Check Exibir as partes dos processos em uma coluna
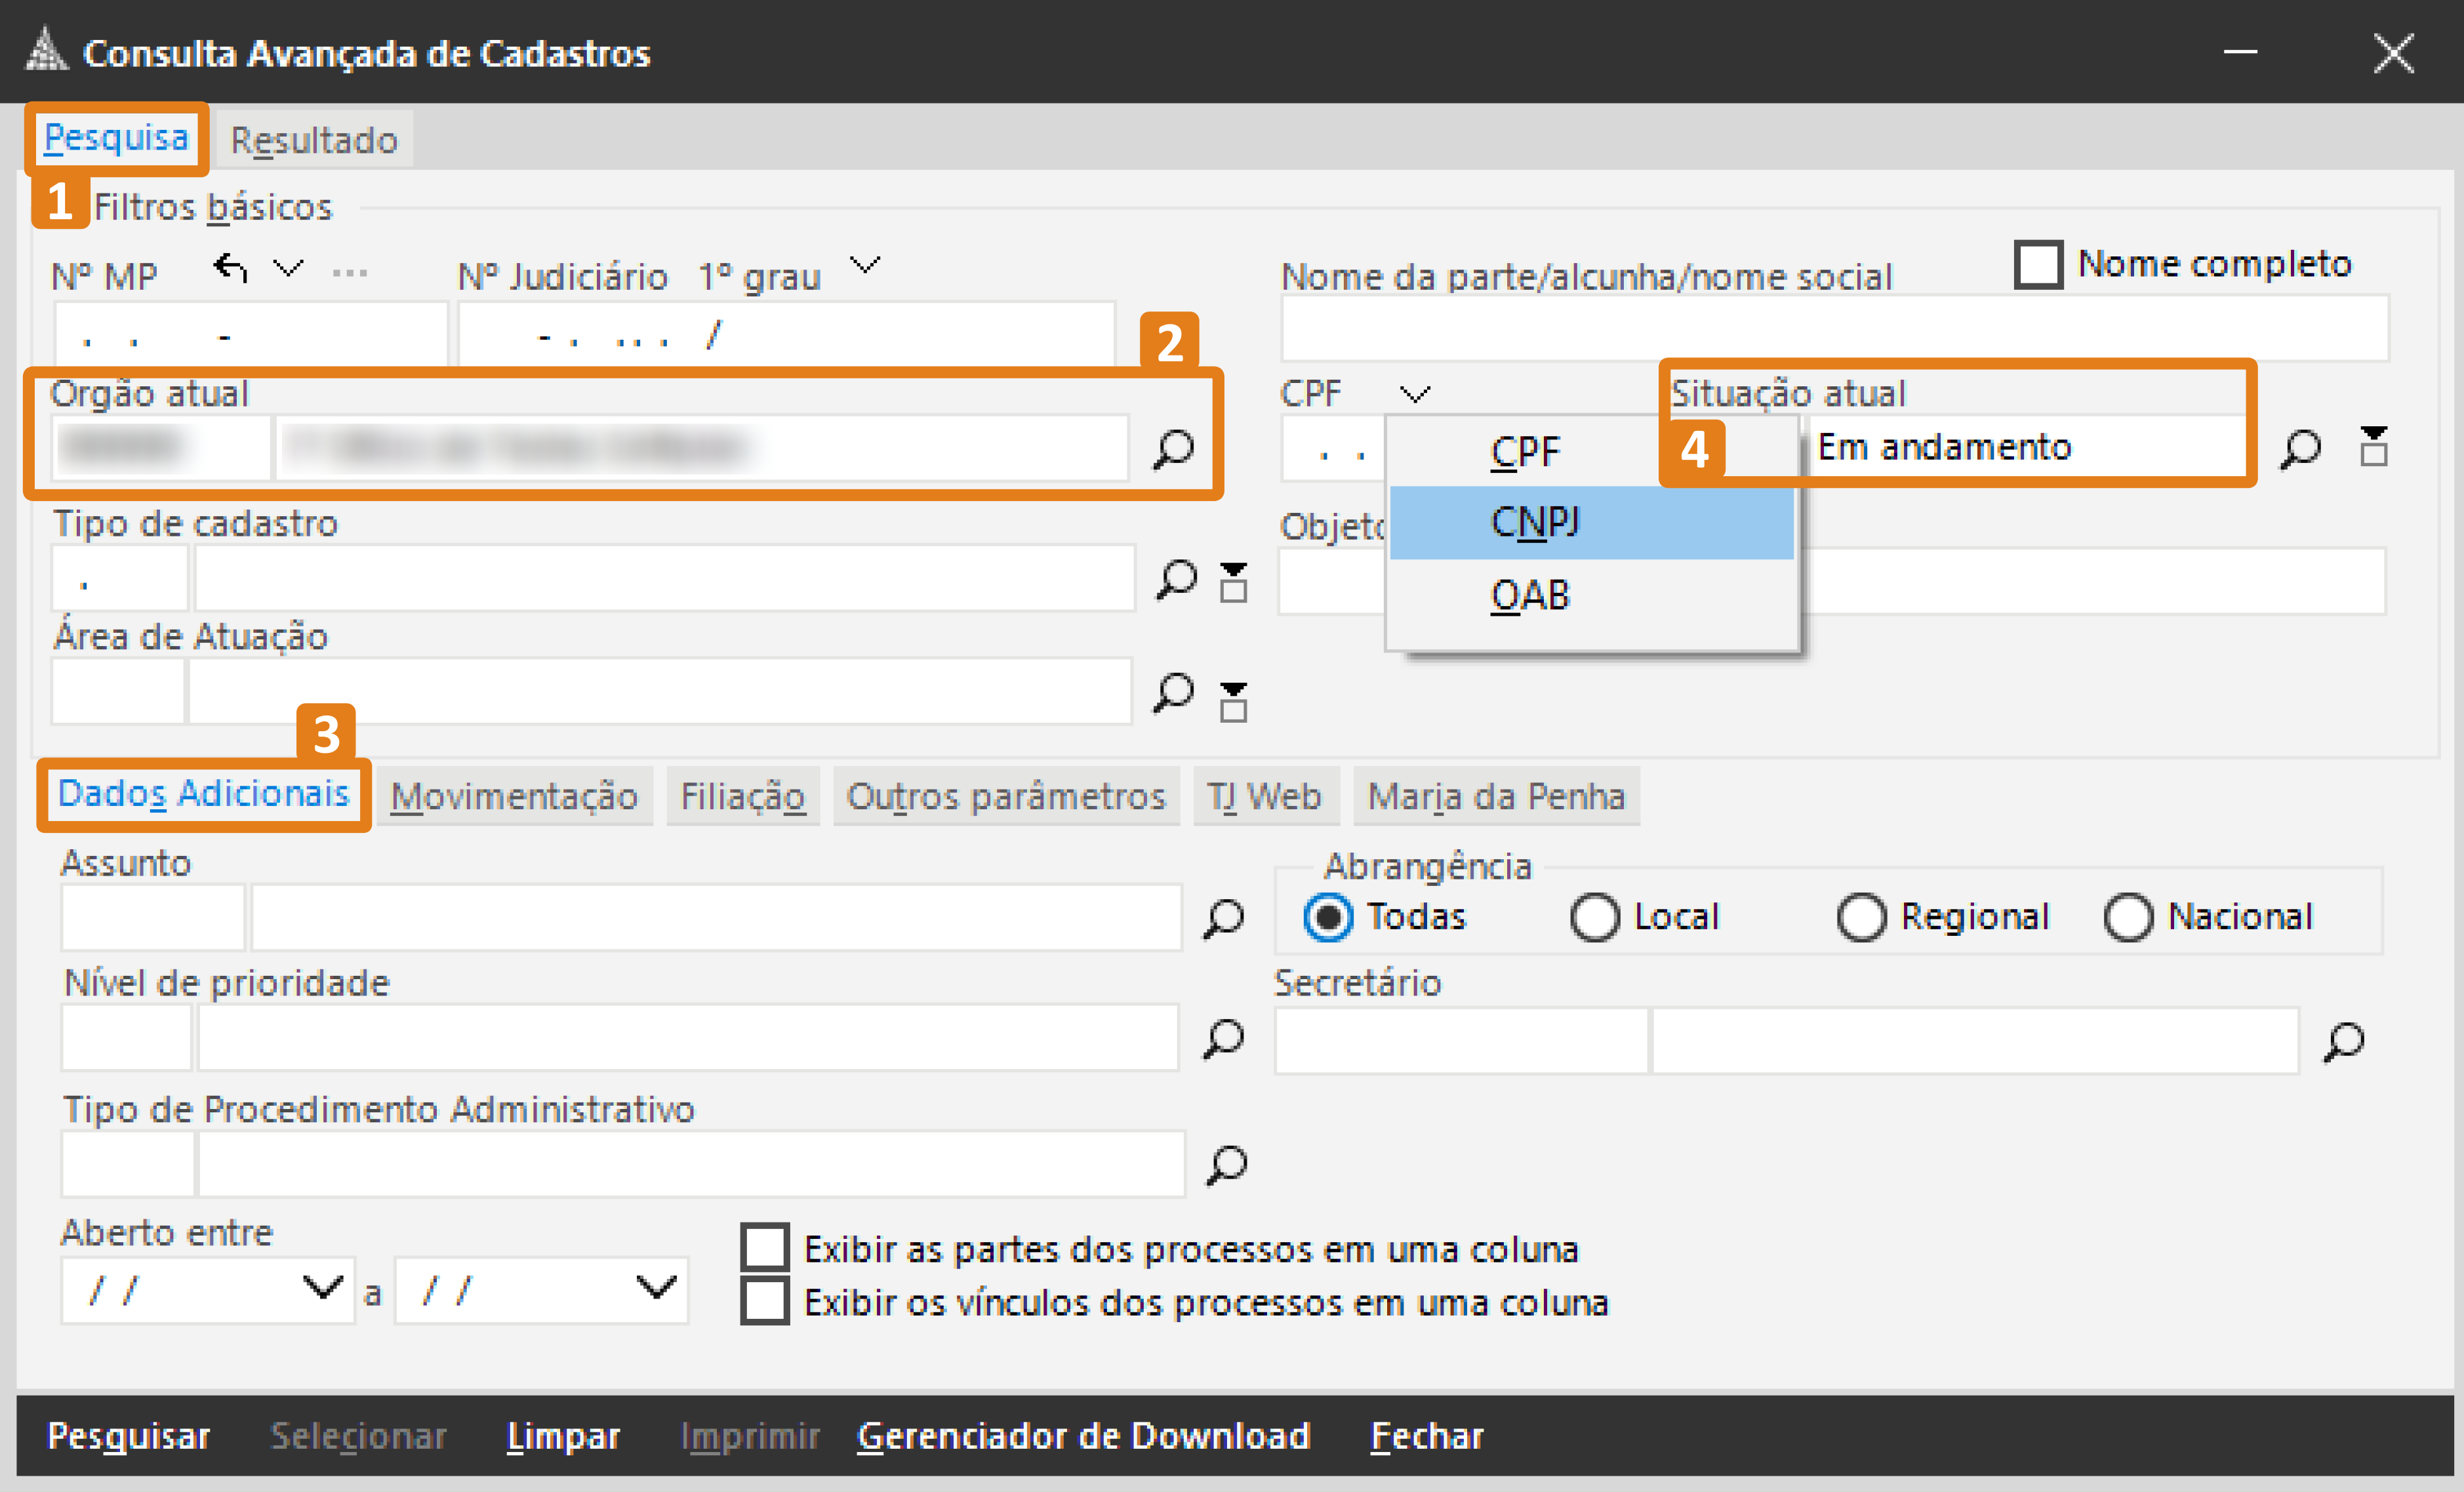This screenshot has width=2464, height=1492. click(x=766, y=1247)
